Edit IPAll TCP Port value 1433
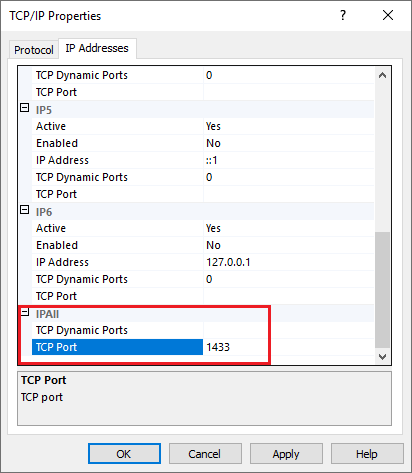The image size is (412, 473). 288,347
